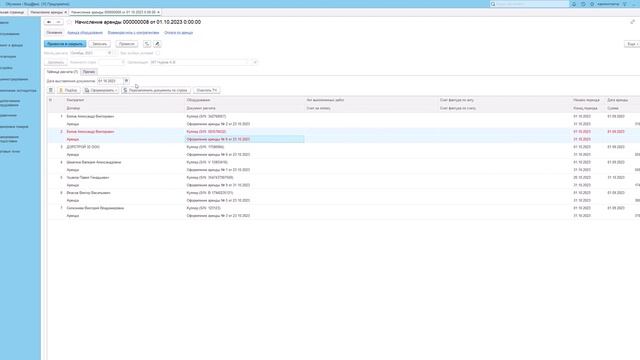Click Оформление аренды № 1 document cell
The image size is (640, 360).
coord(218,170)
